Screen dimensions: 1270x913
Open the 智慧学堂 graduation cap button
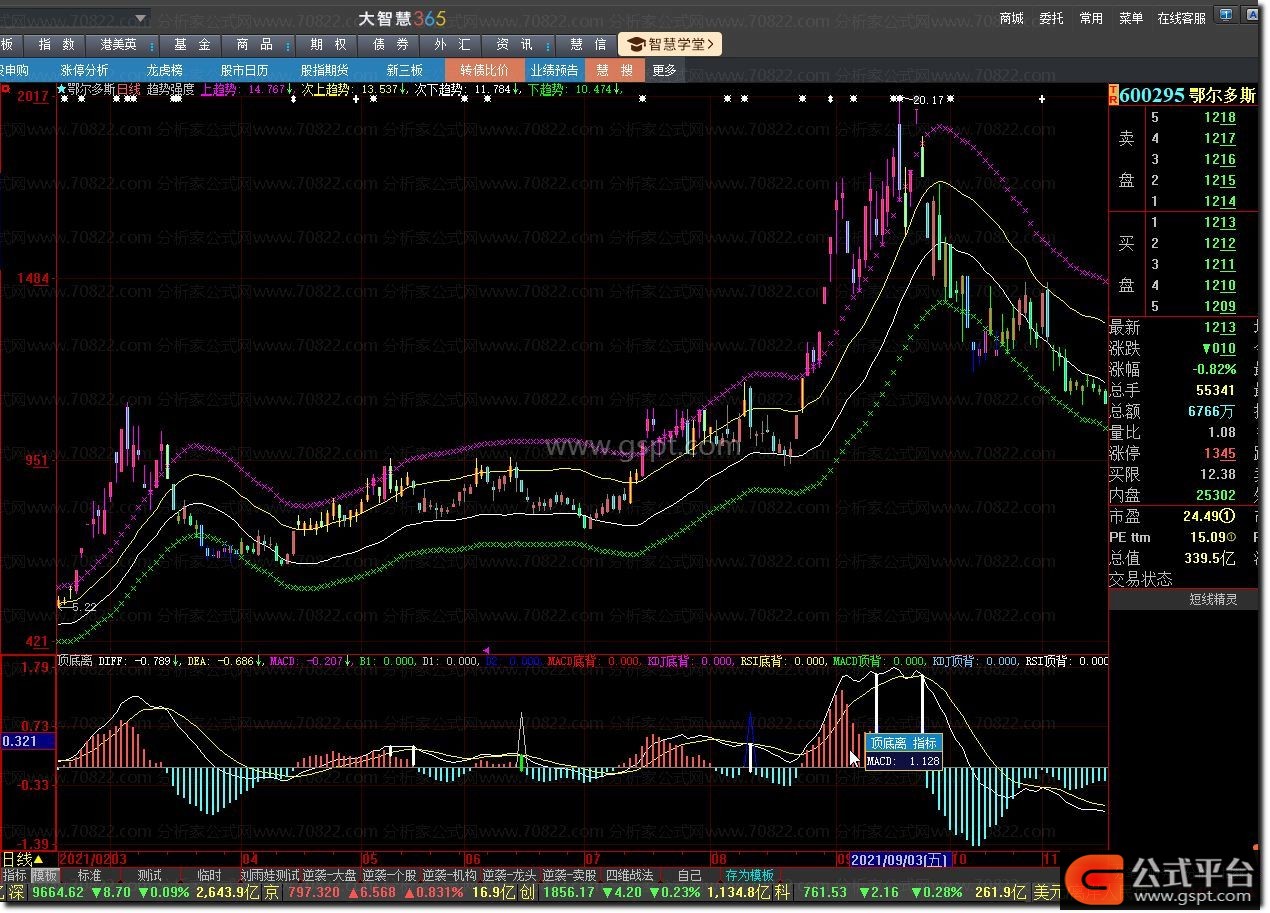tap(670, 44)
